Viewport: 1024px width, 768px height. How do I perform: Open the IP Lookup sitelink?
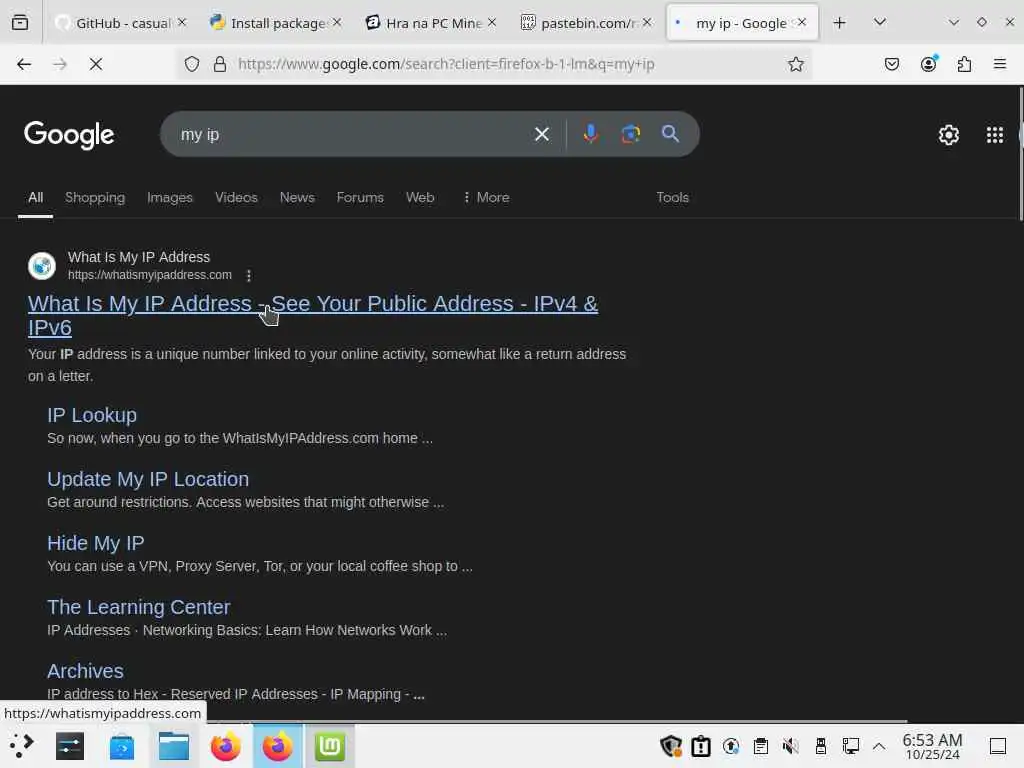pos(92,415)
